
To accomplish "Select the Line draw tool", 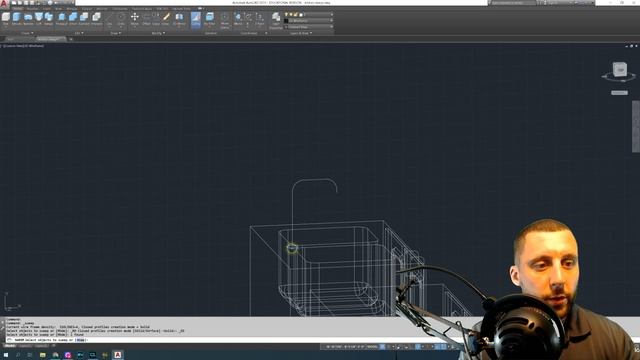I will pos(109,18).
